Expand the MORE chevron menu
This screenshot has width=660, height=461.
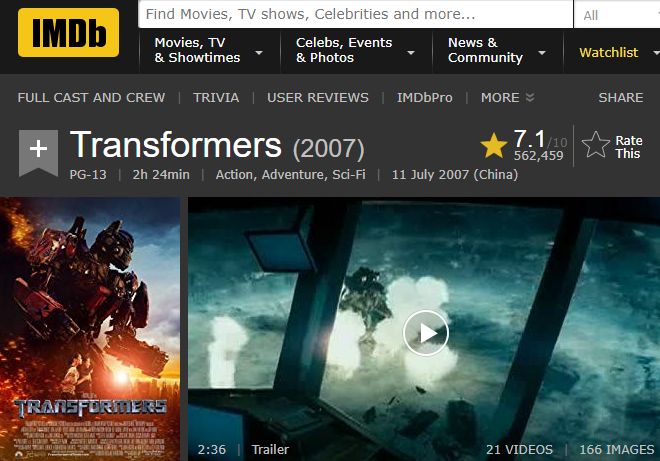click(507, 98)
